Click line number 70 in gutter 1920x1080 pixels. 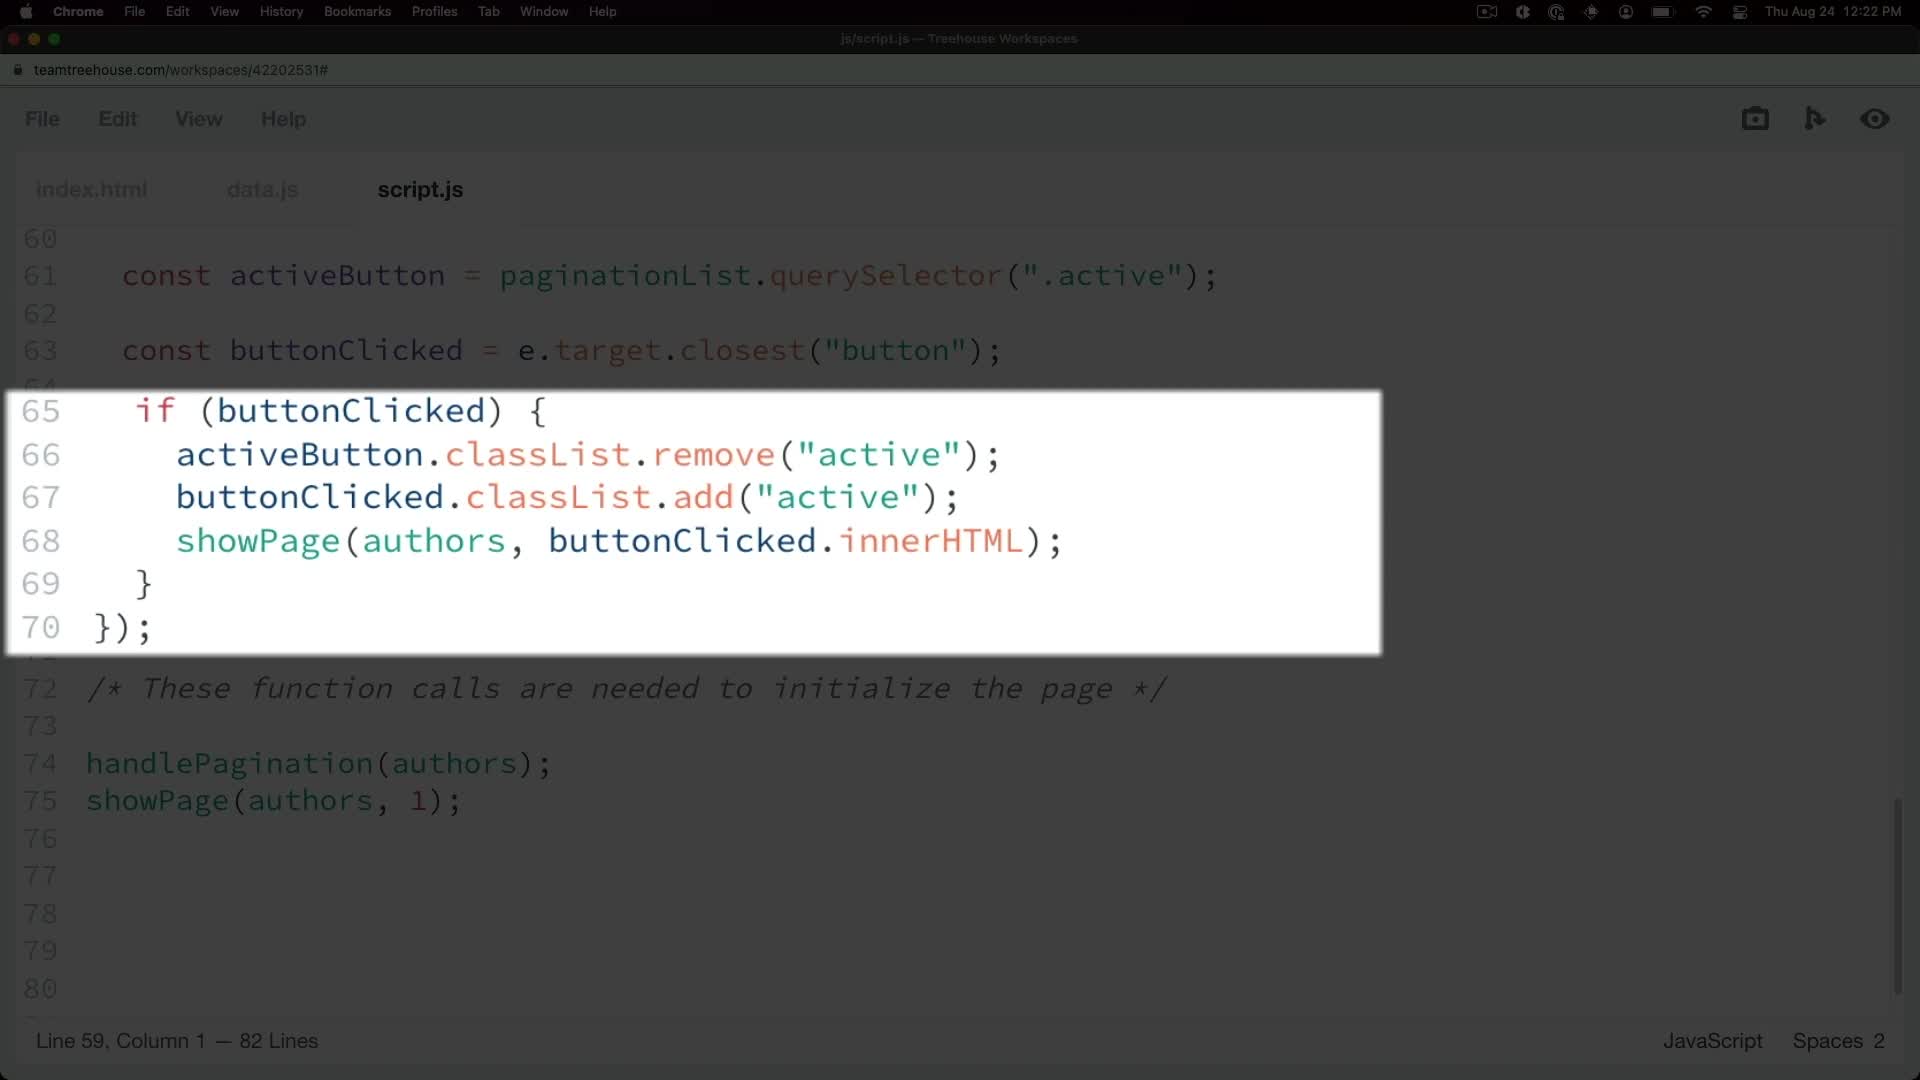pos(40,628)
